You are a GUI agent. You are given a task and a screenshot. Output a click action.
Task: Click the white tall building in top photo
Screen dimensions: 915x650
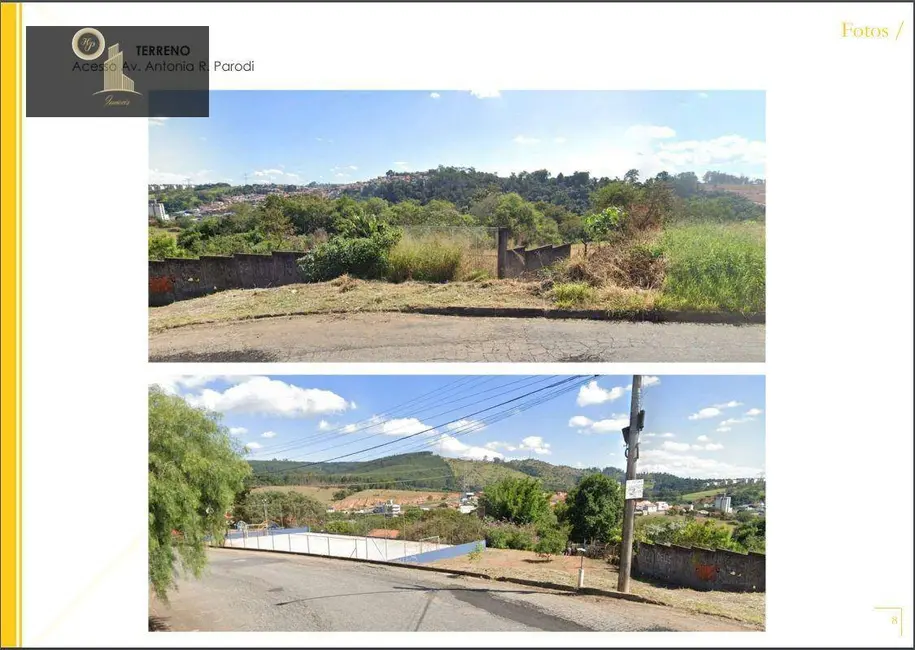158,210
